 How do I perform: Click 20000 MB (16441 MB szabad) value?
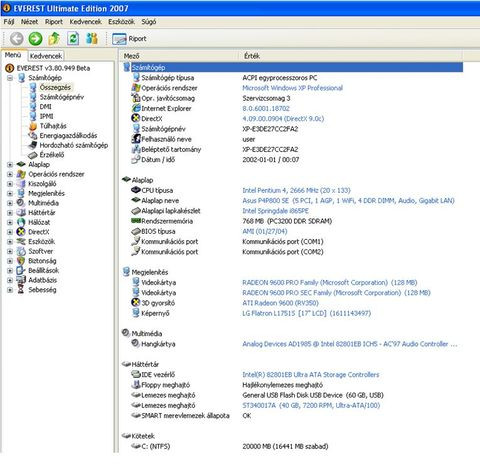(285, 446)
